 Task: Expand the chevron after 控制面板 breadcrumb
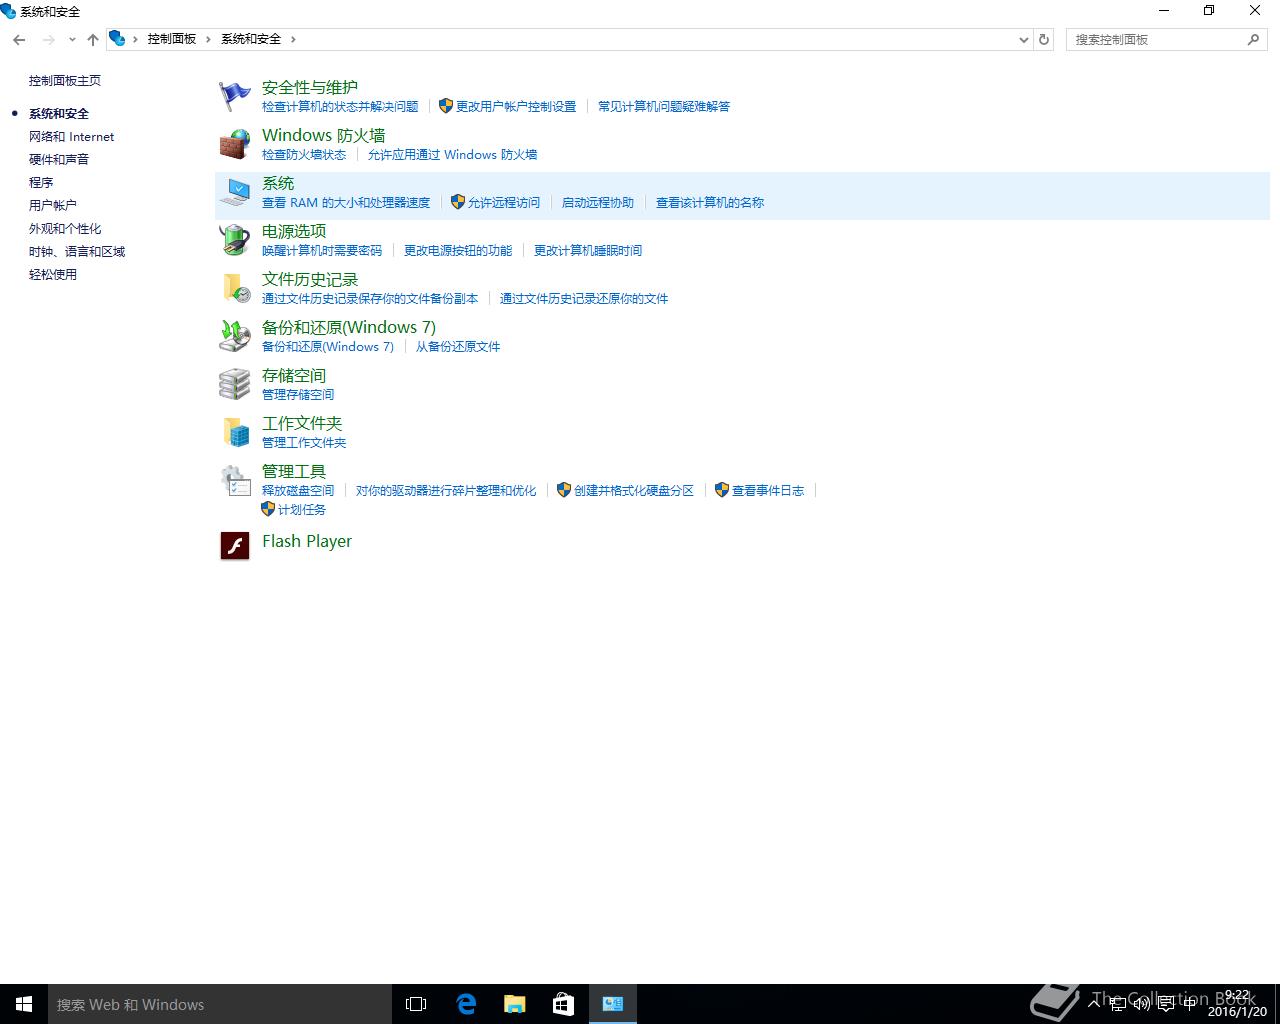click(208, 39)
